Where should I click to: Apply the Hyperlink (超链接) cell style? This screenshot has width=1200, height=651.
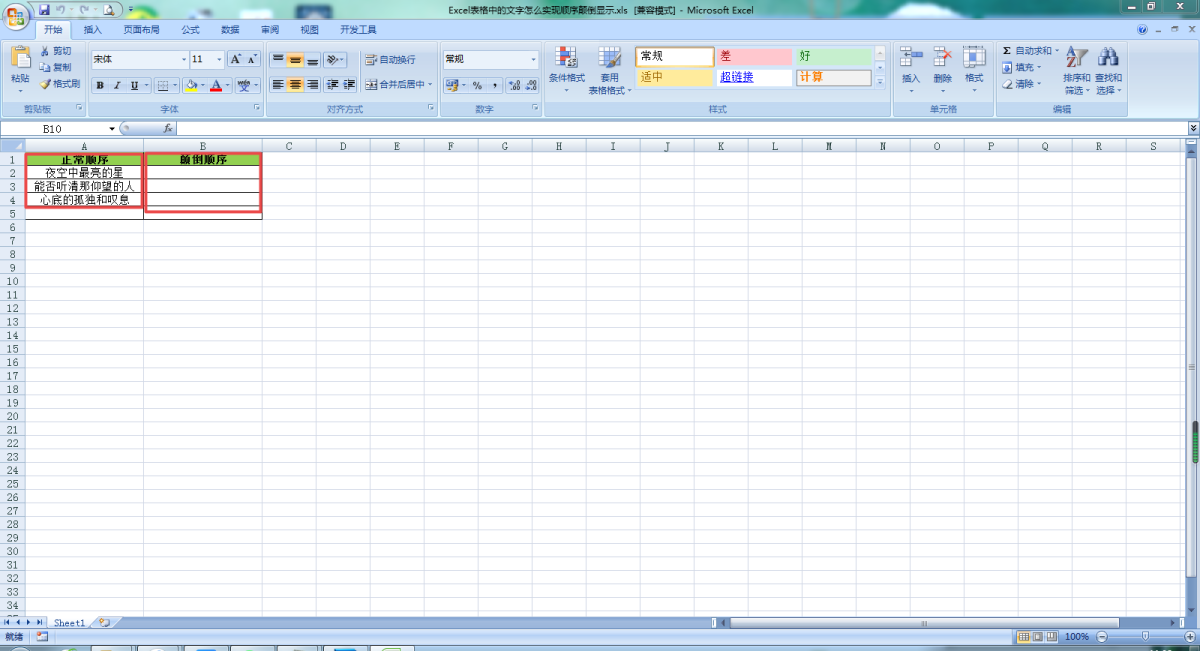click(754, 77)
